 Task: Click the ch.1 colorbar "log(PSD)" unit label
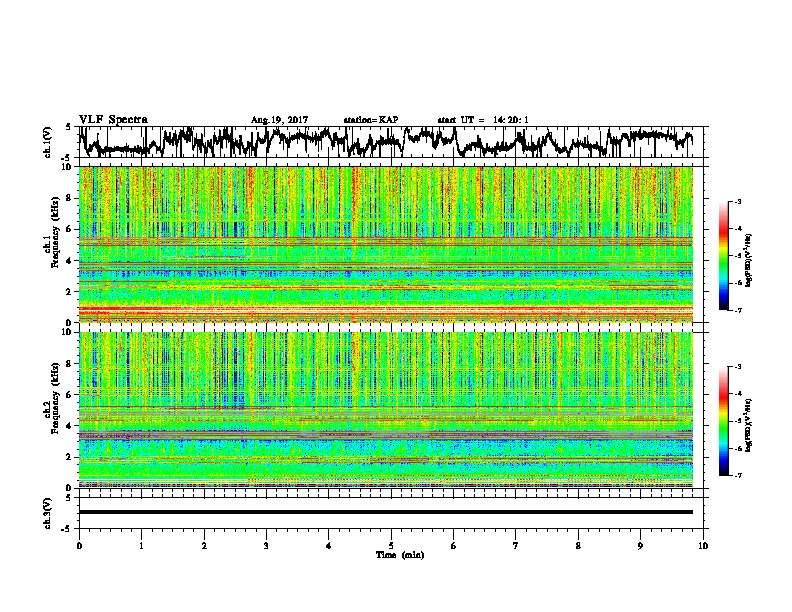[749, 260]
